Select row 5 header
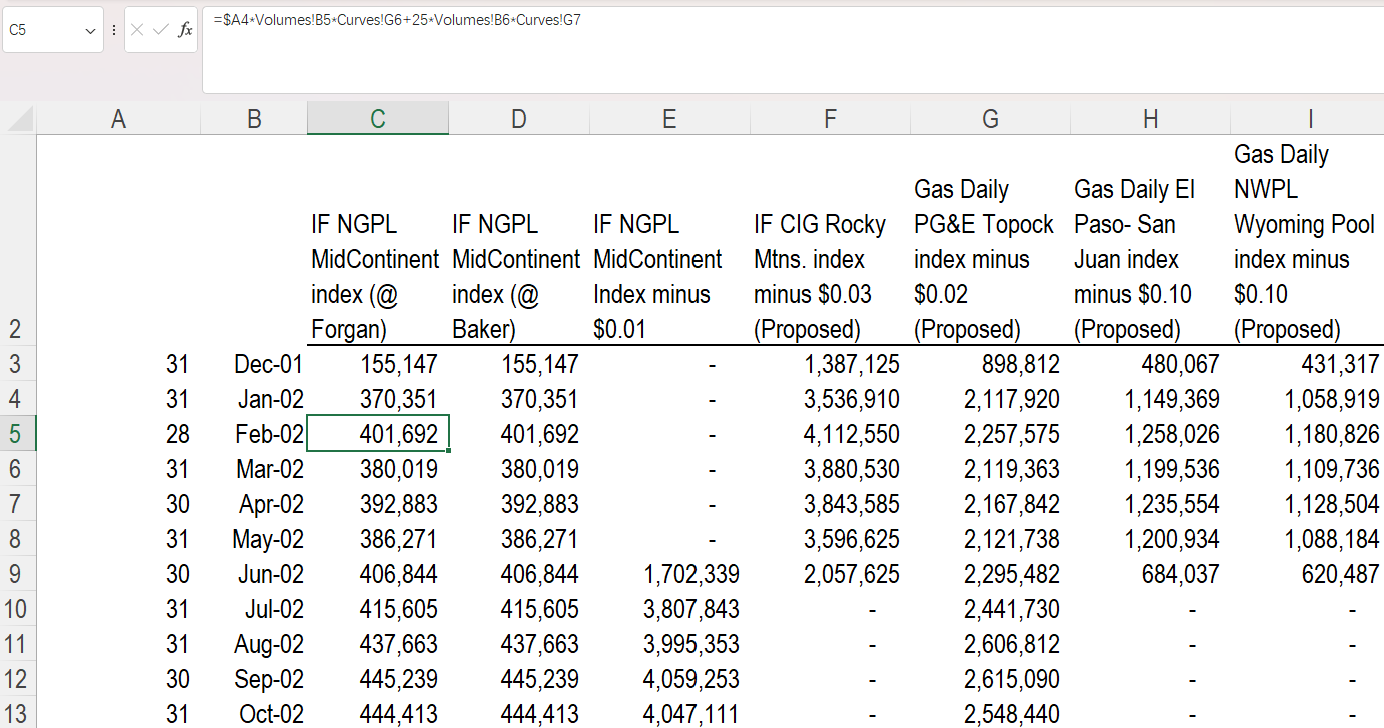1384x728 pixels. tap(18, 434)
